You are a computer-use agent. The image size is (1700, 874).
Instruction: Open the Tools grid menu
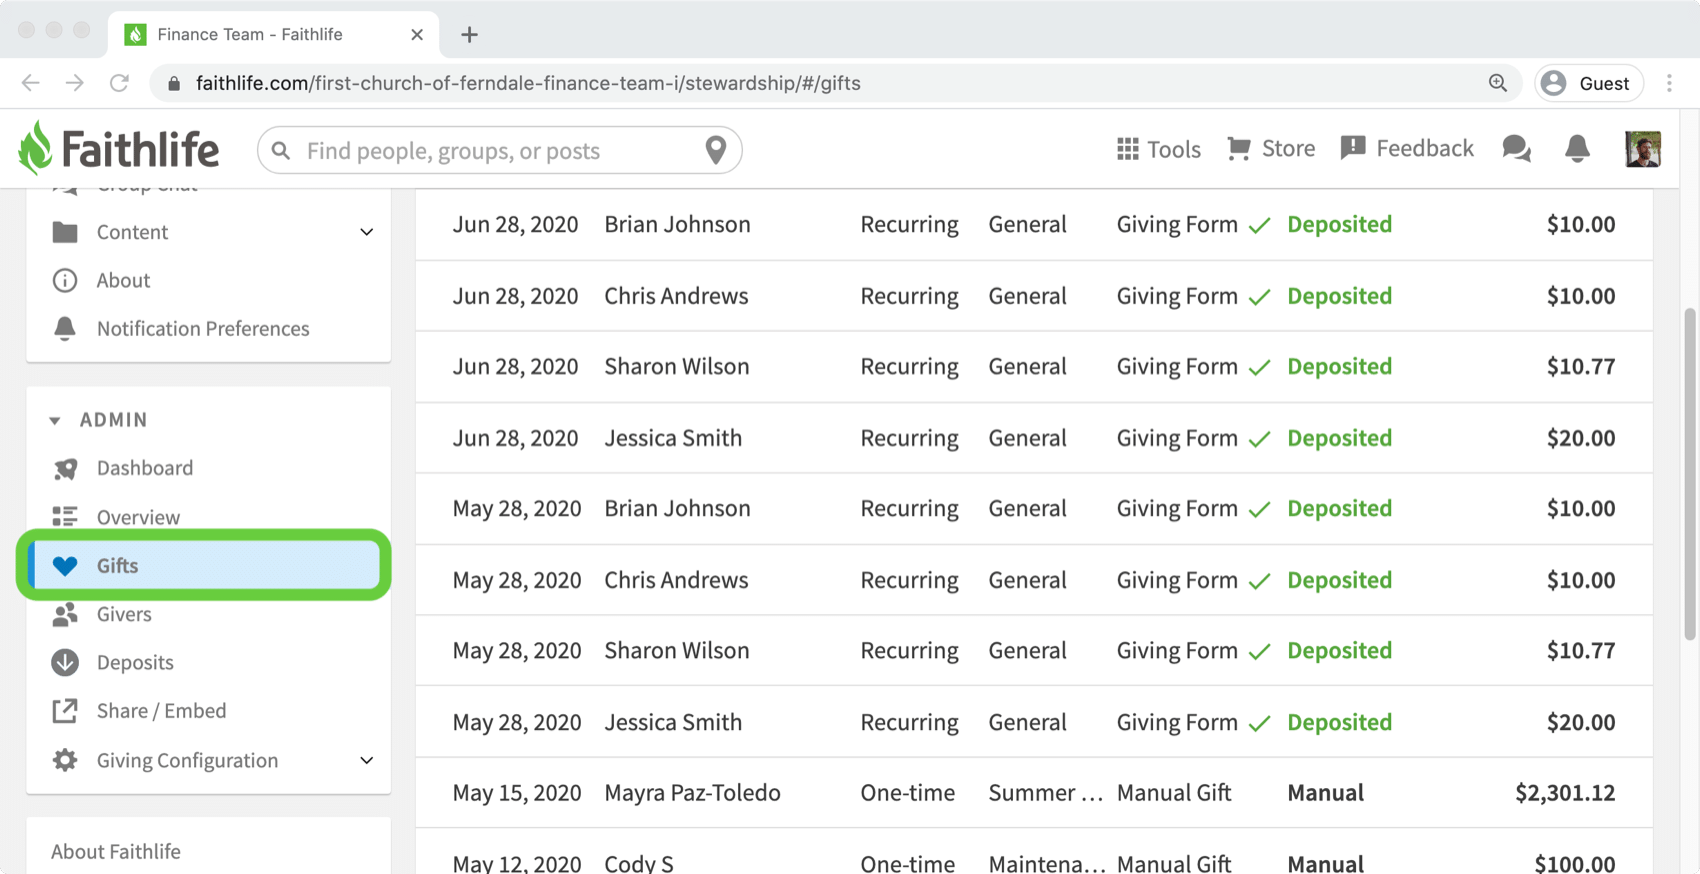click(1158, 149)
